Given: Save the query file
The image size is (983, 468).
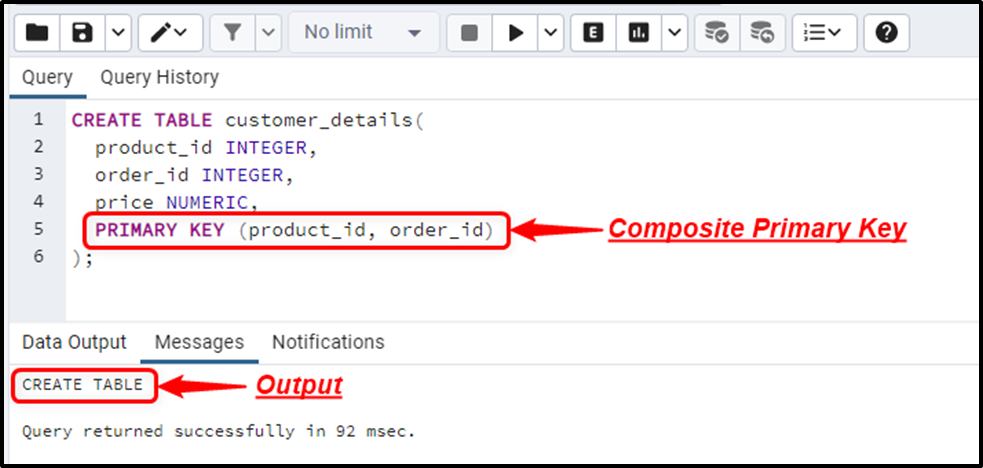Looking at the screenshot, I should [82, 33].
